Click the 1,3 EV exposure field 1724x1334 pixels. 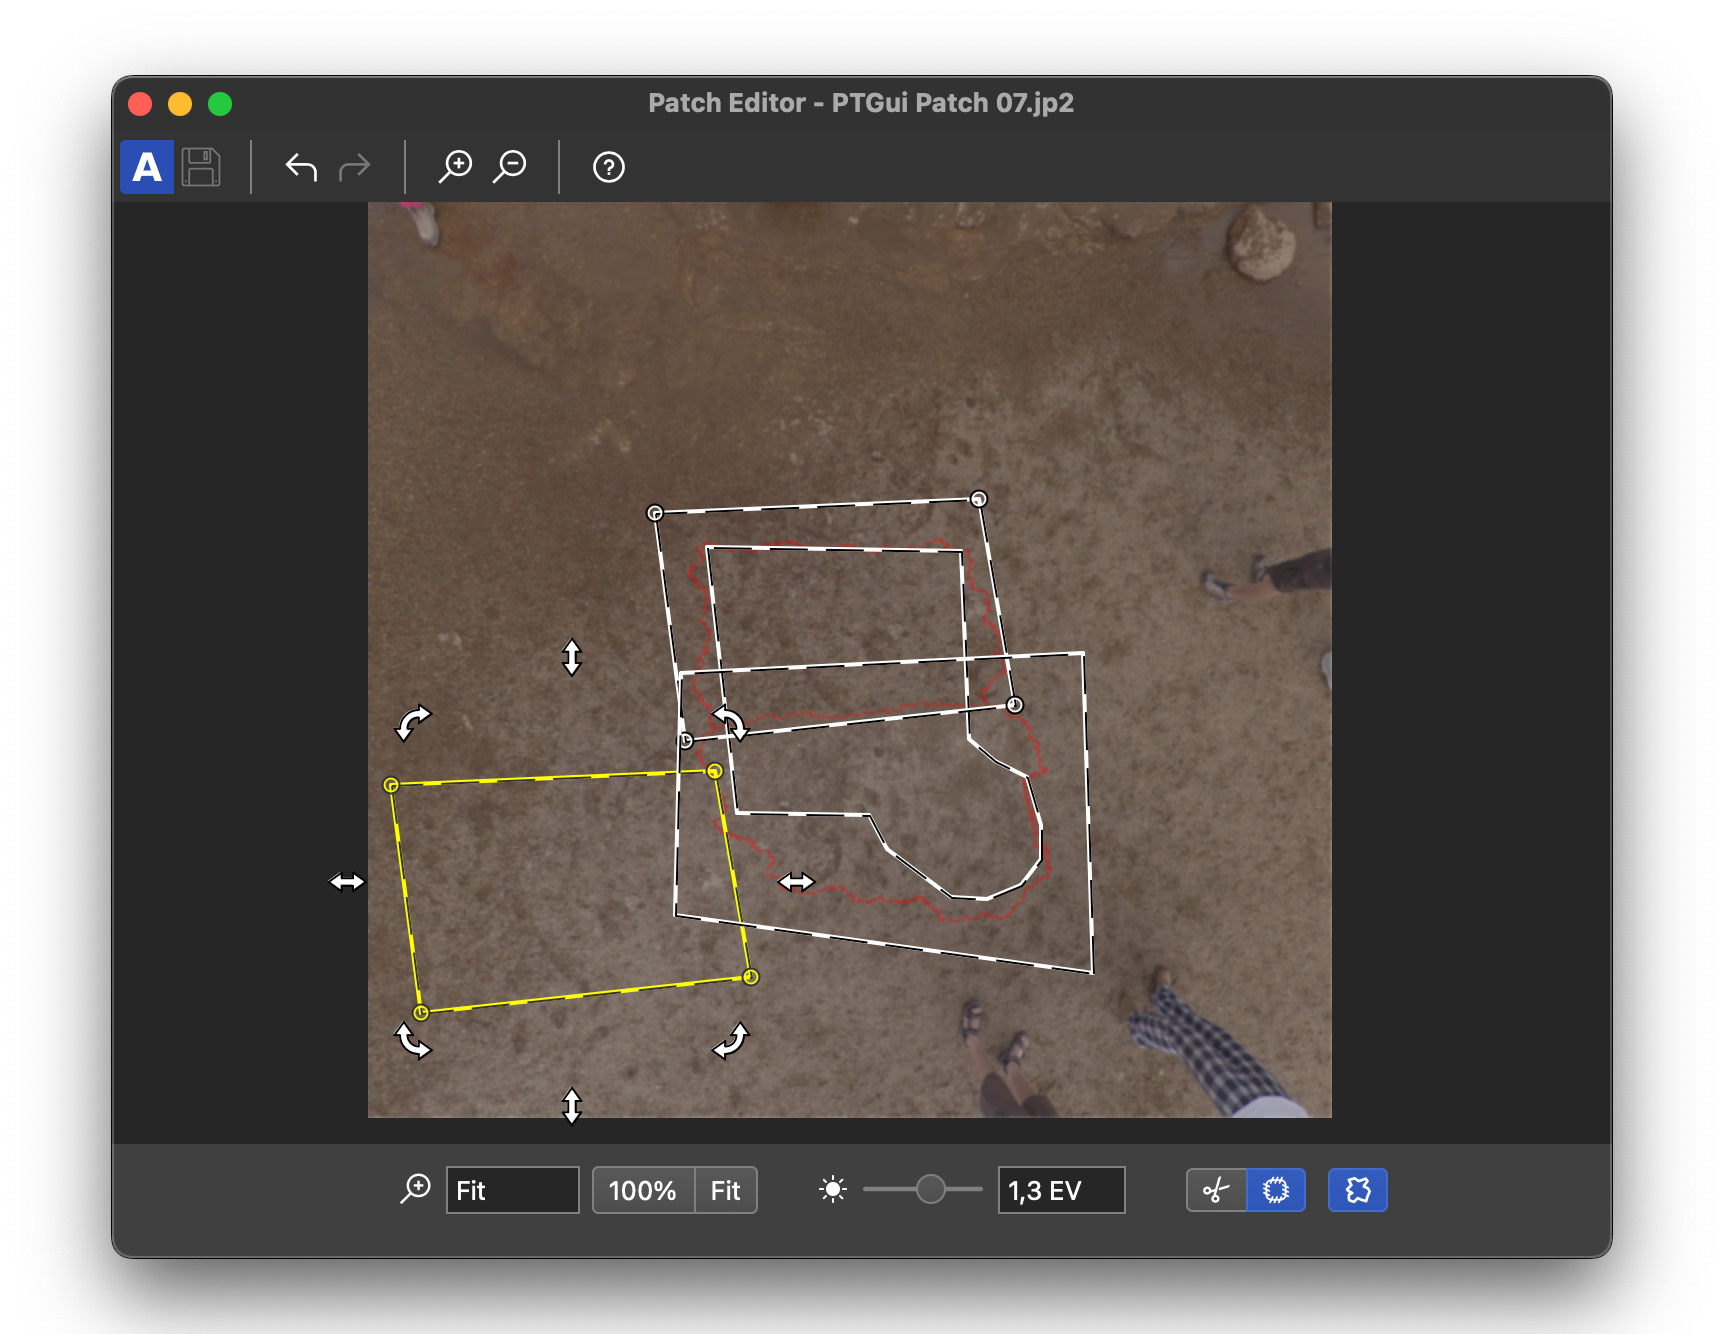coord(1061,1190)
